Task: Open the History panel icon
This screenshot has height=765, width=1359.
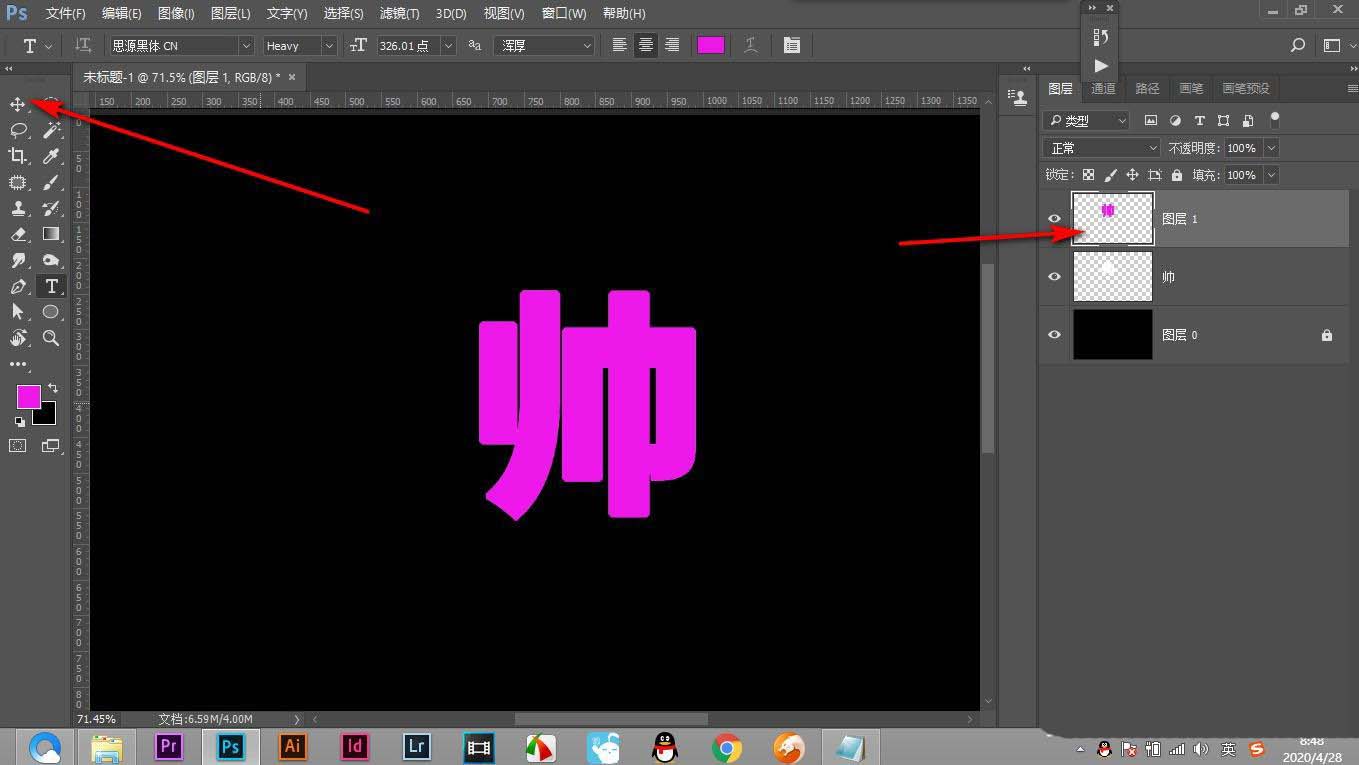Action: 1100,37
